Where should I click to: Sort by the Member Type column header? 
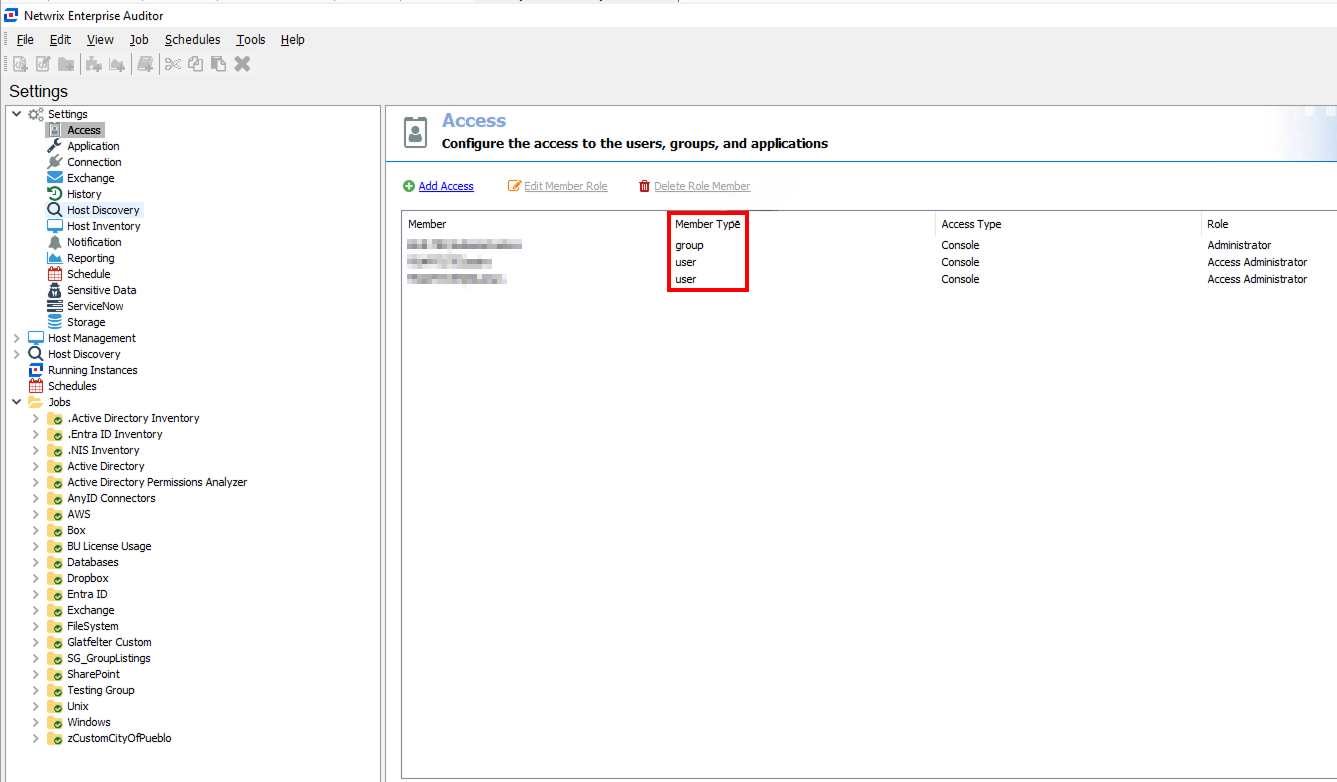[707, 224]
